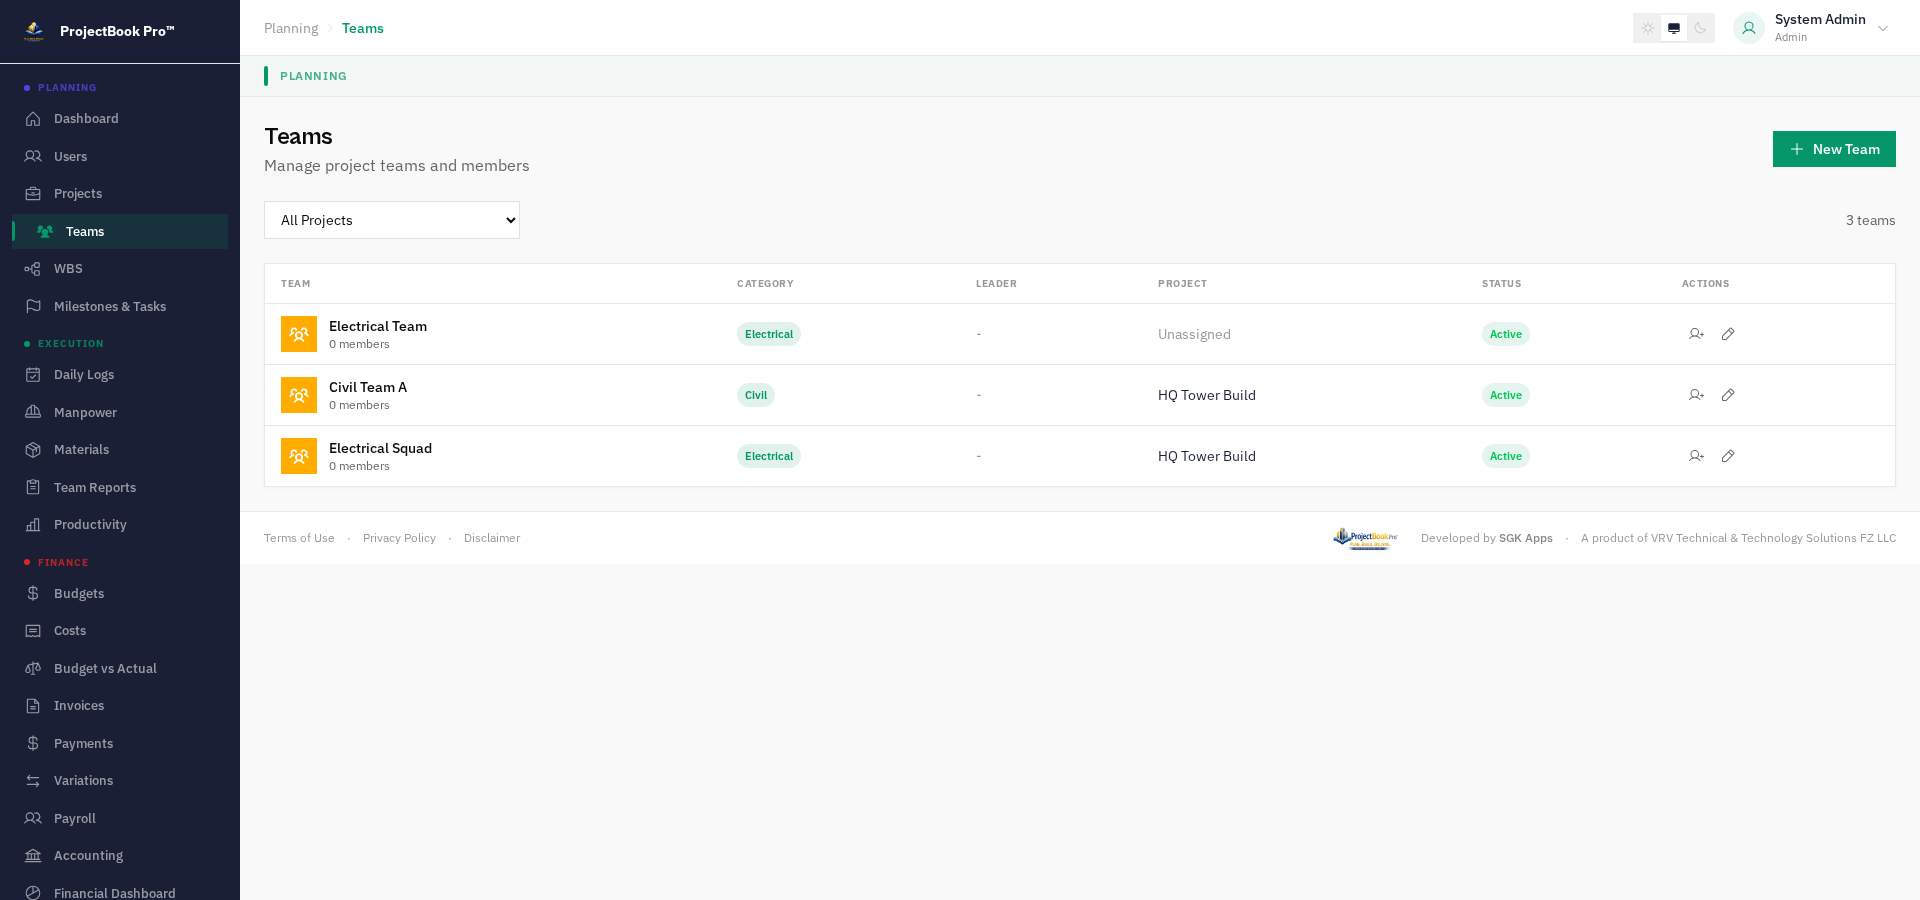The height and width of the screenshot is (900, 1920).
Task: Click the ProjectBook Pro logo icon
Action: pyautogui.click(x=34, y=31)
